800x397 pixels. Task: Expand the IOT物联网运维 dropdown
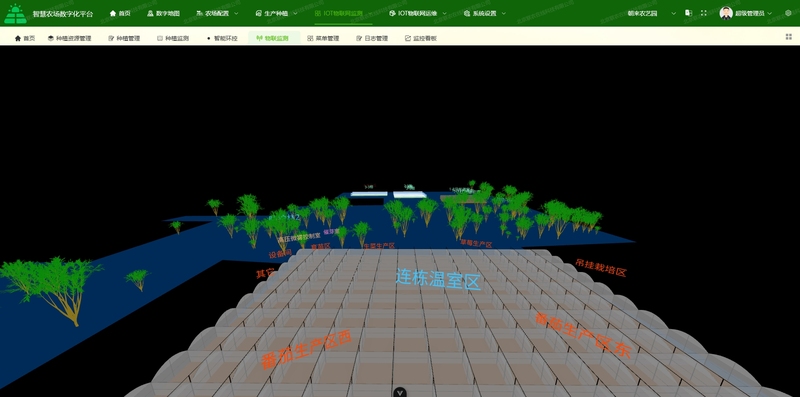(418, 13)
